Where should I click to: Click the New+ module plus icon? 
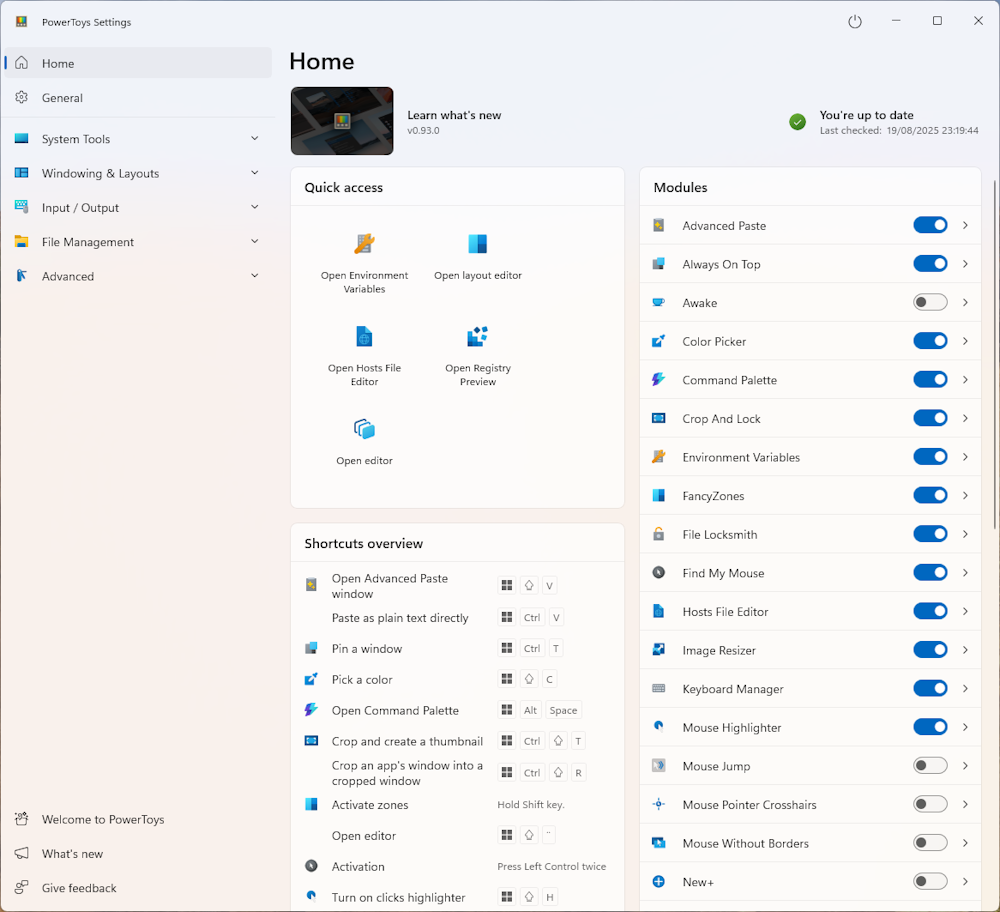click(x=659, y=881)
